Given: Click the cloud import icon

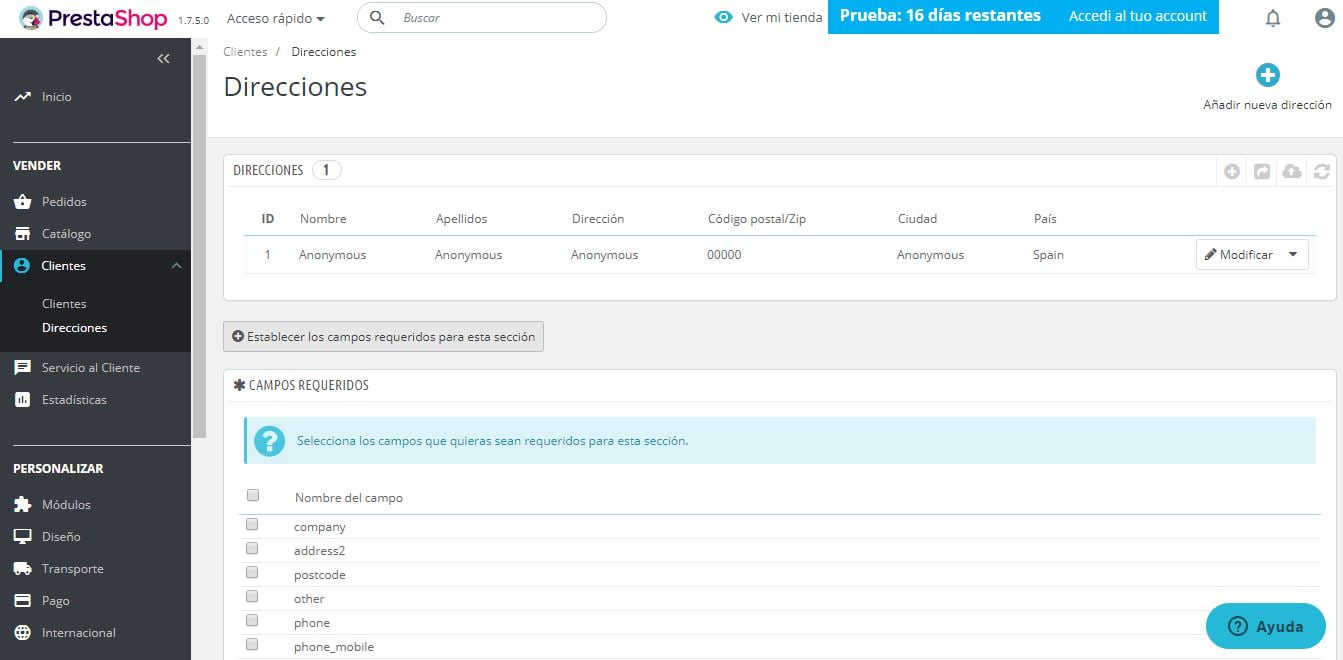Looking at the screenshot, I should (1291, 170).
